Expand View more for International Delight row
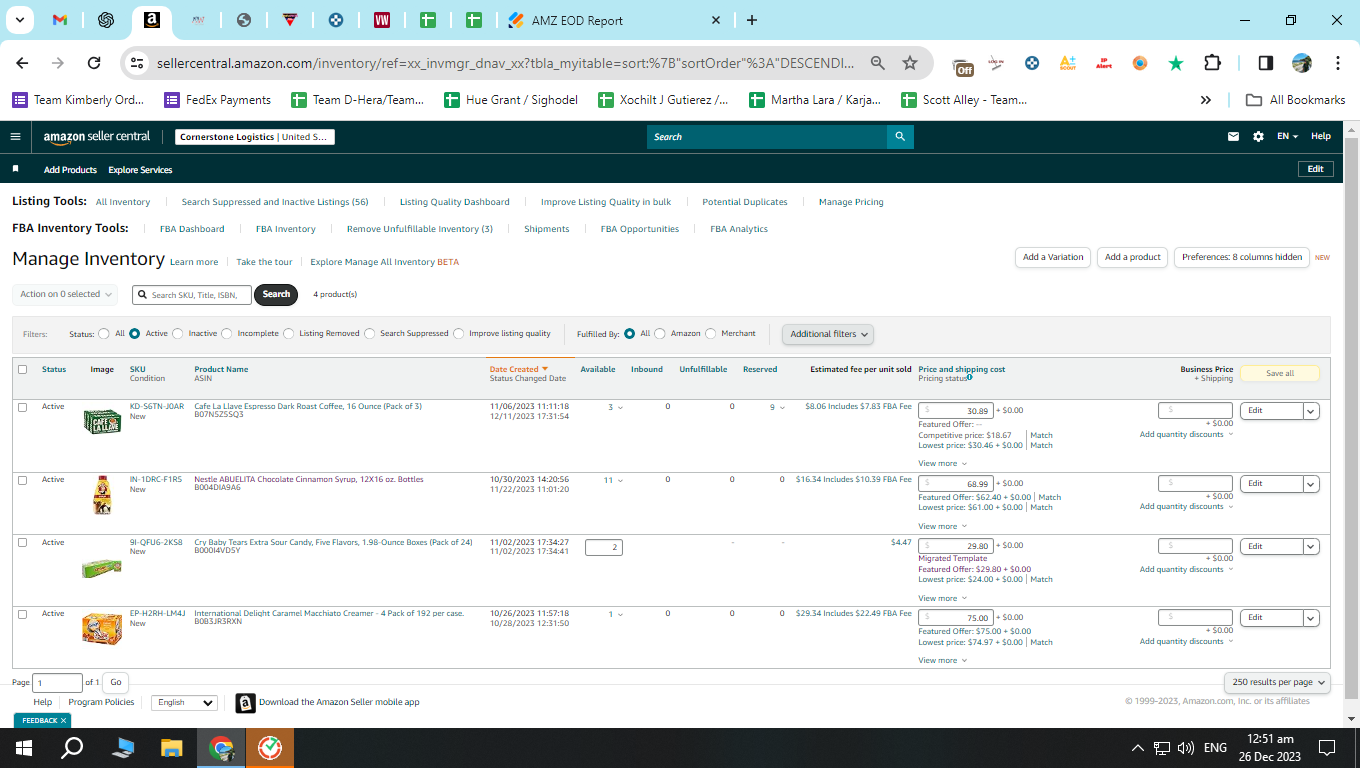This screenshot has height=768, width=1360. click(x=943, y=661)
